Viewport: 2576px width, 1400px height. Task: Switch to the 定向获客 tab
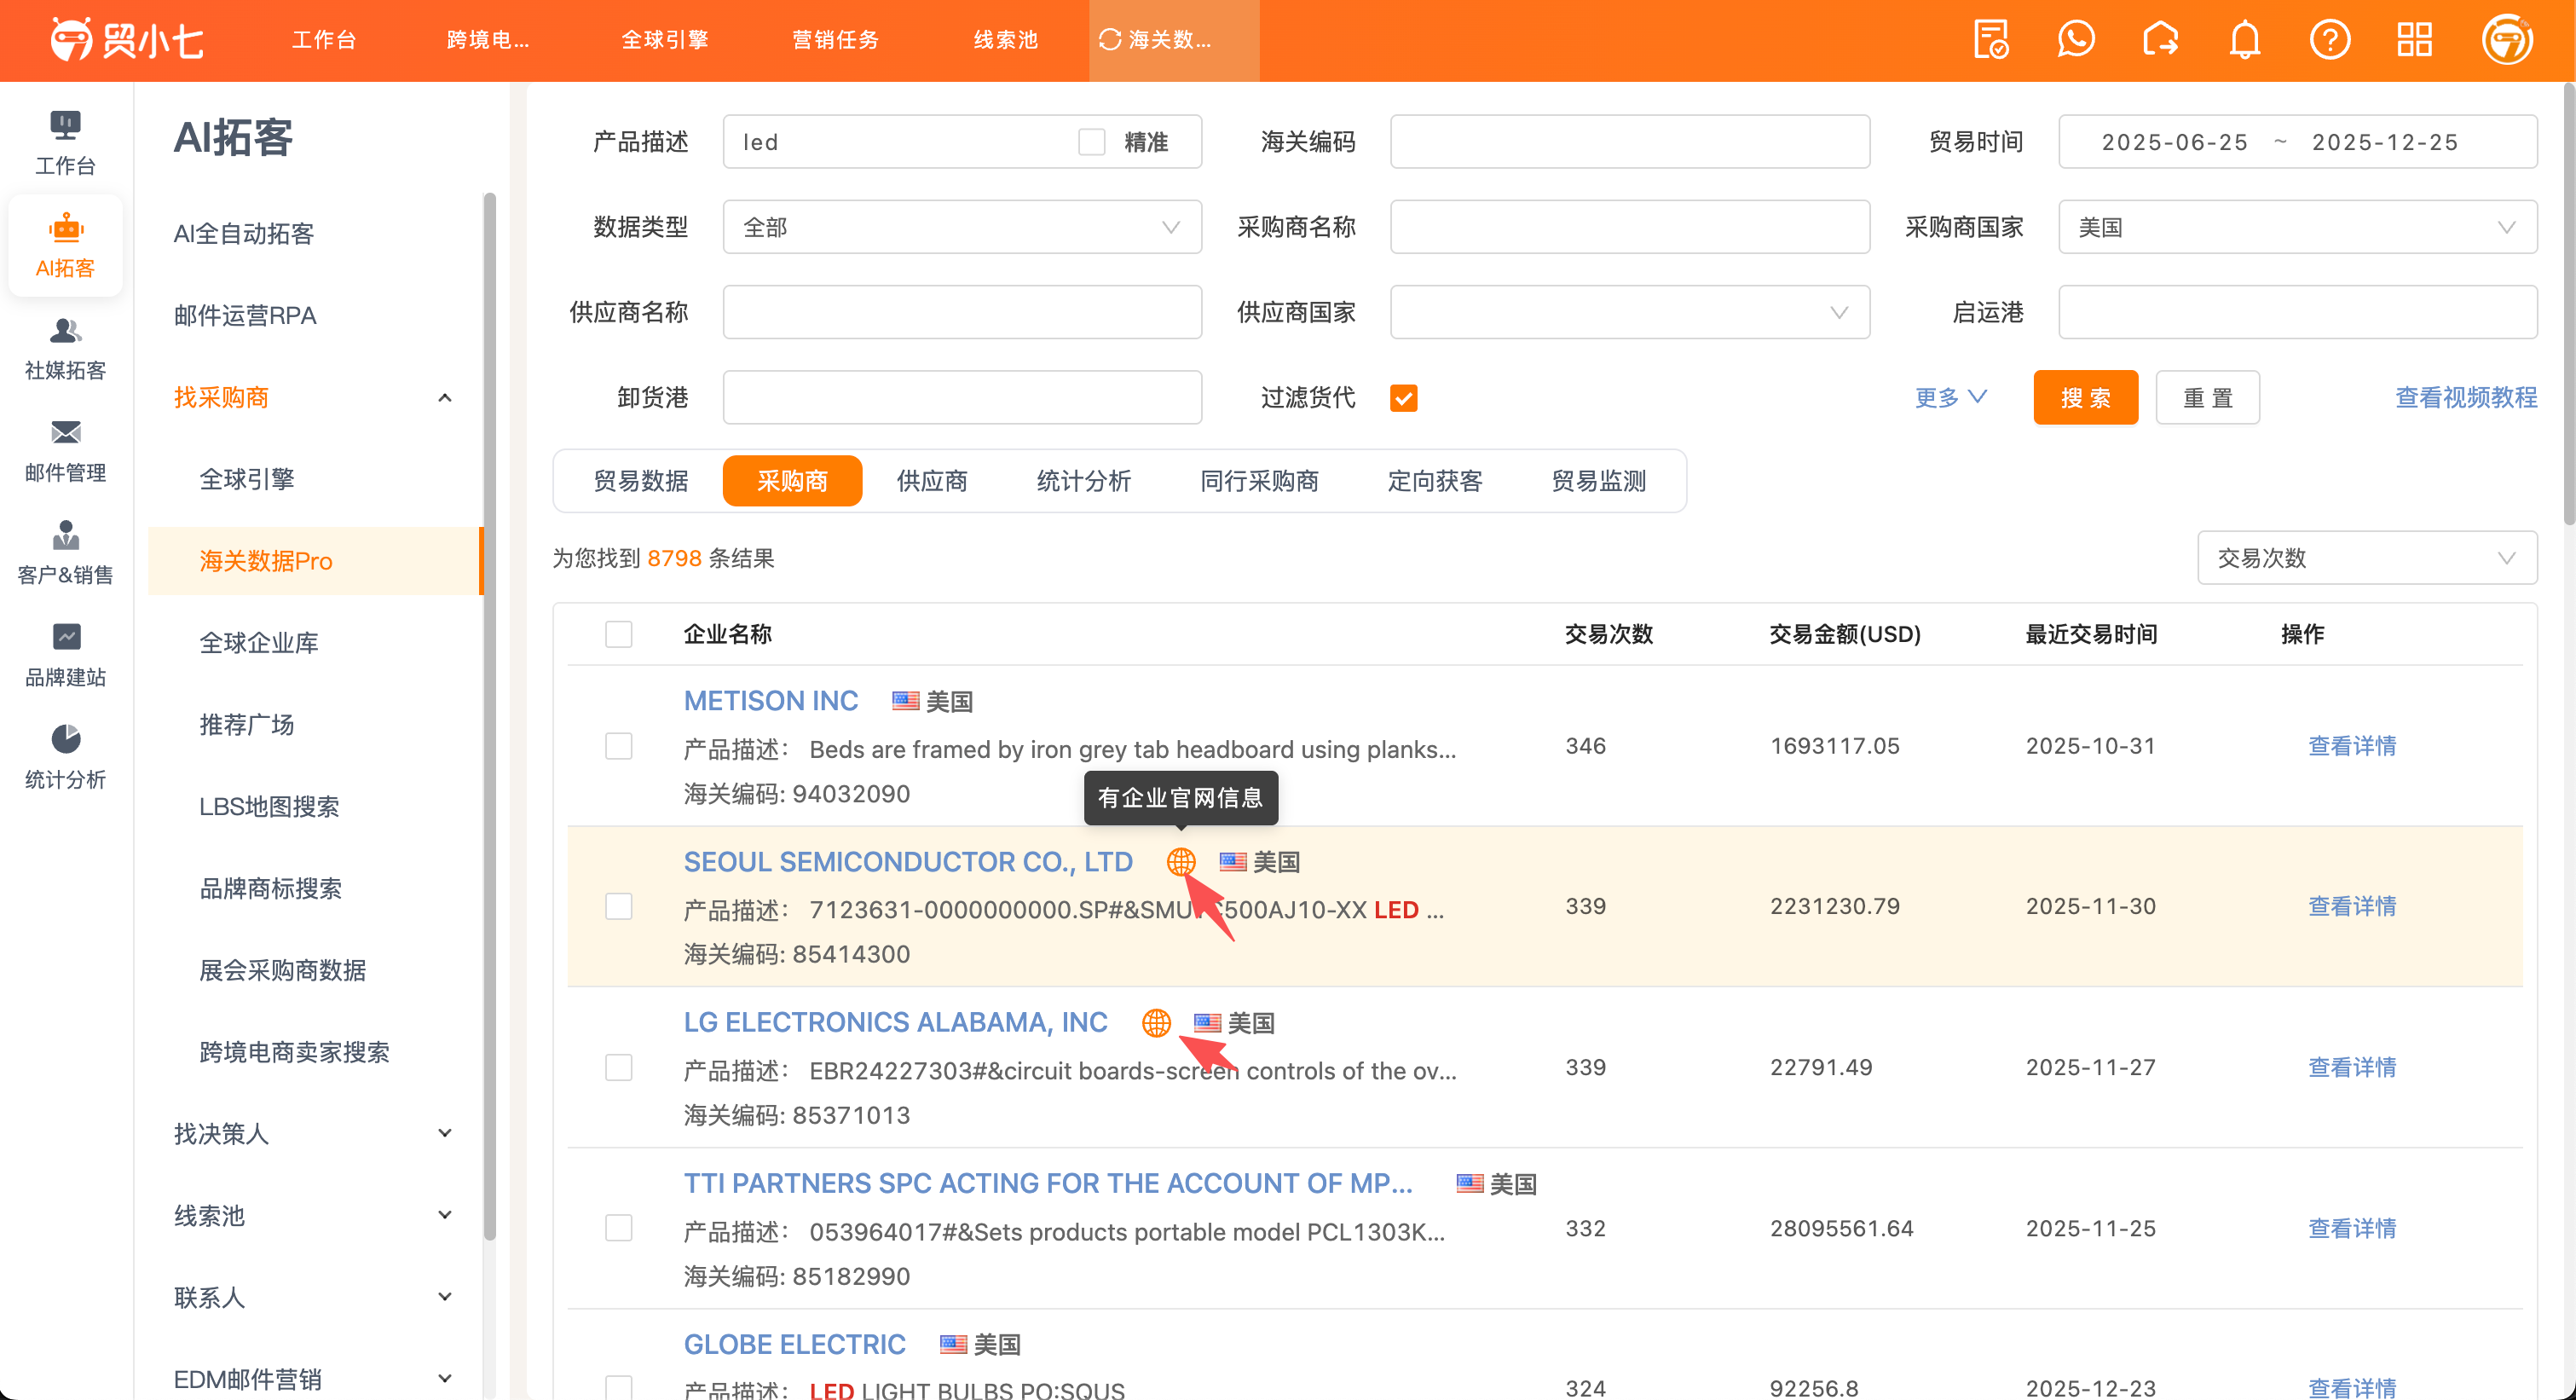tap(1435, 481)
